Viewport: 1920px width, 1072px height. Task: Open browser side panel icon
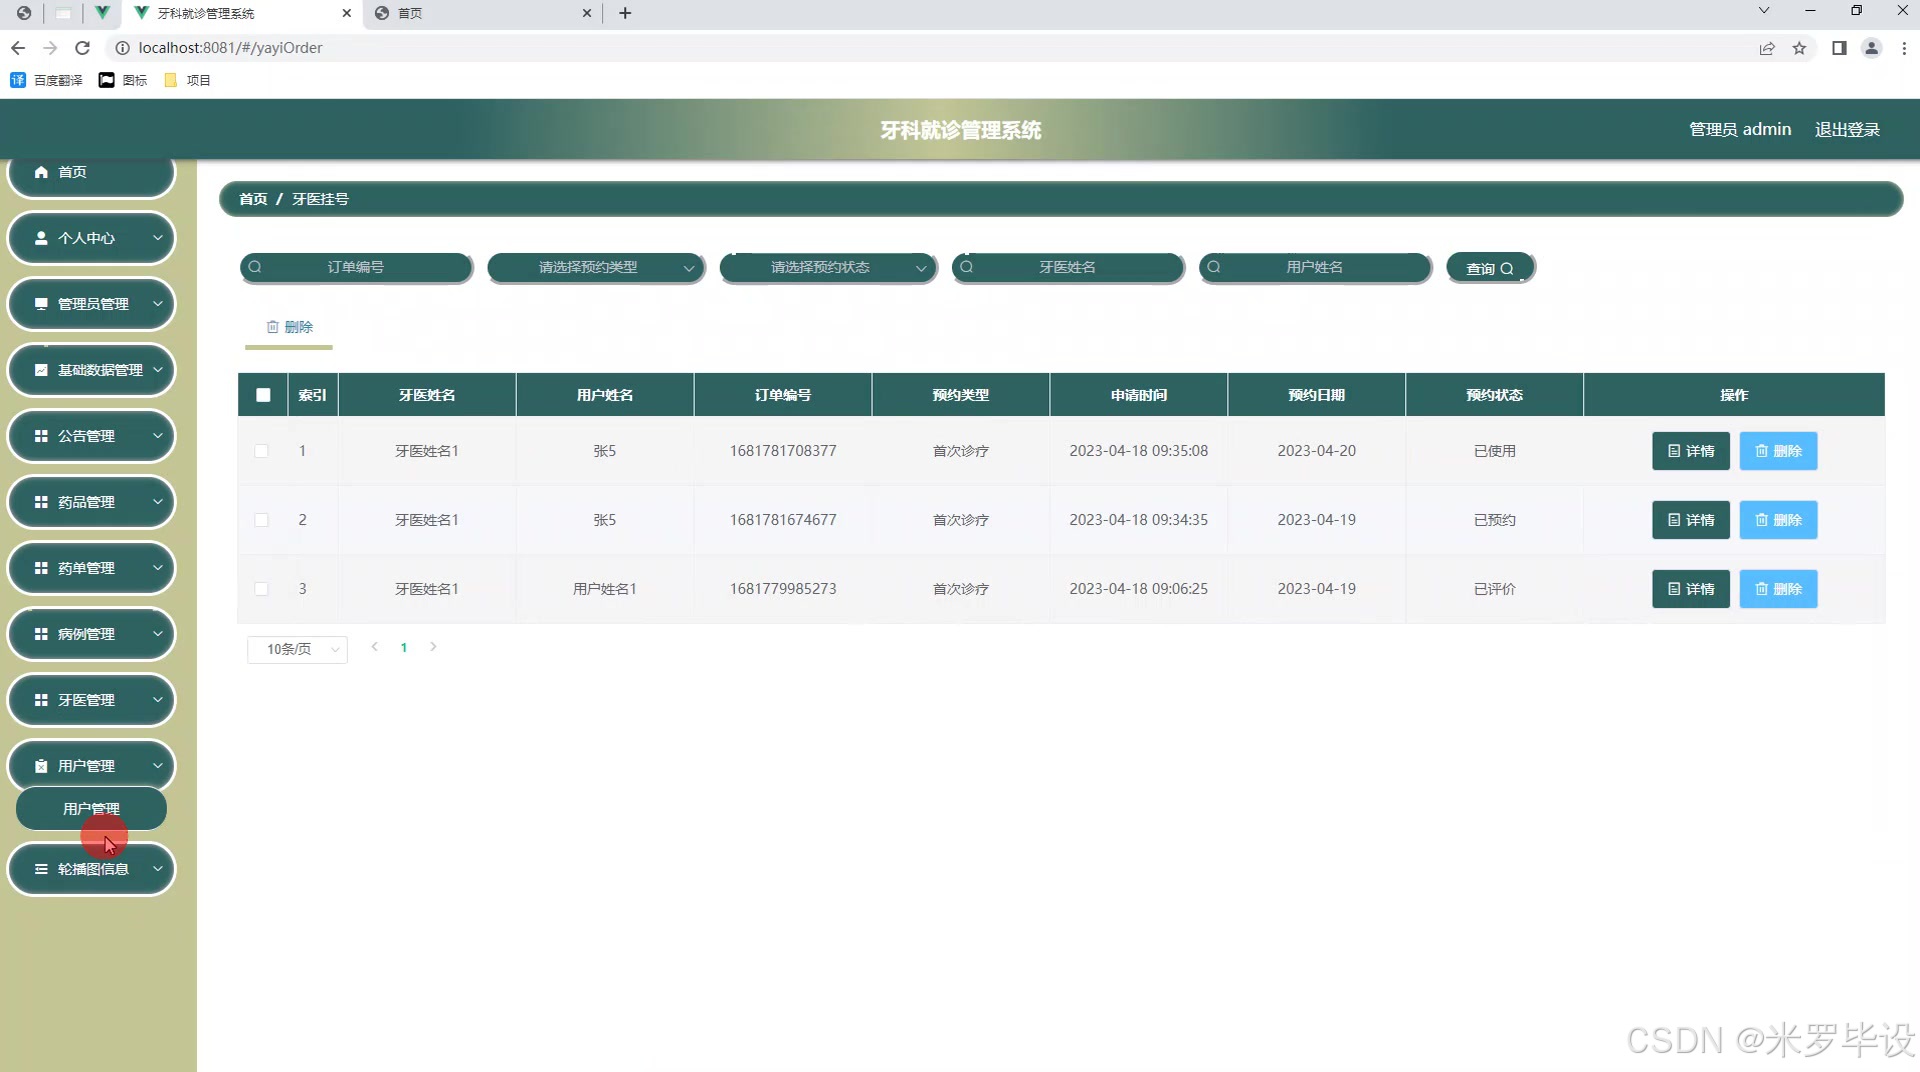[1839, 48]
